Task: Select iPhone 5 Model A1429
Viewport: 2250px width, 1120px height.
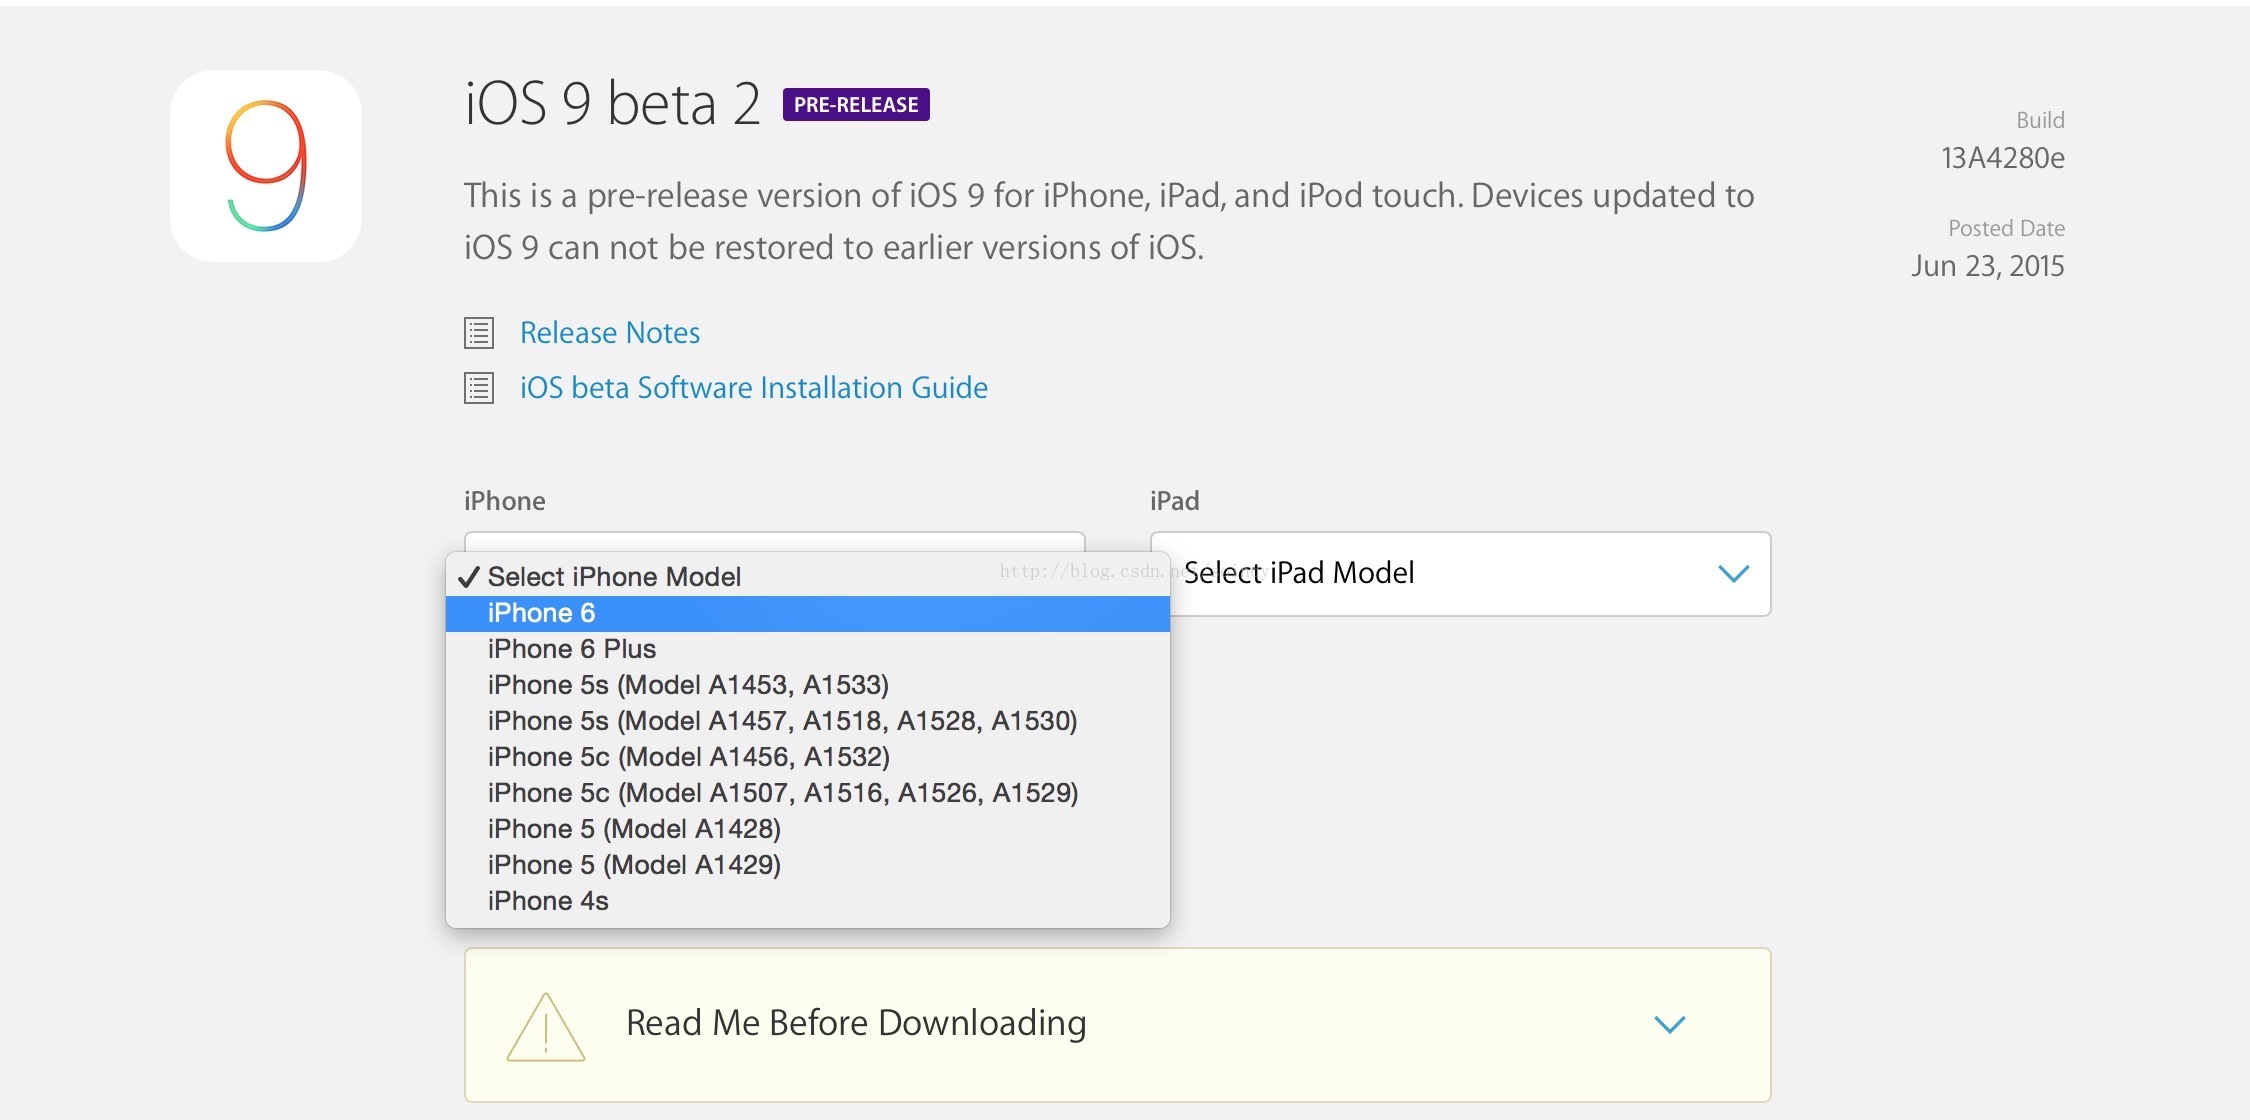Action: pos(808,865)
